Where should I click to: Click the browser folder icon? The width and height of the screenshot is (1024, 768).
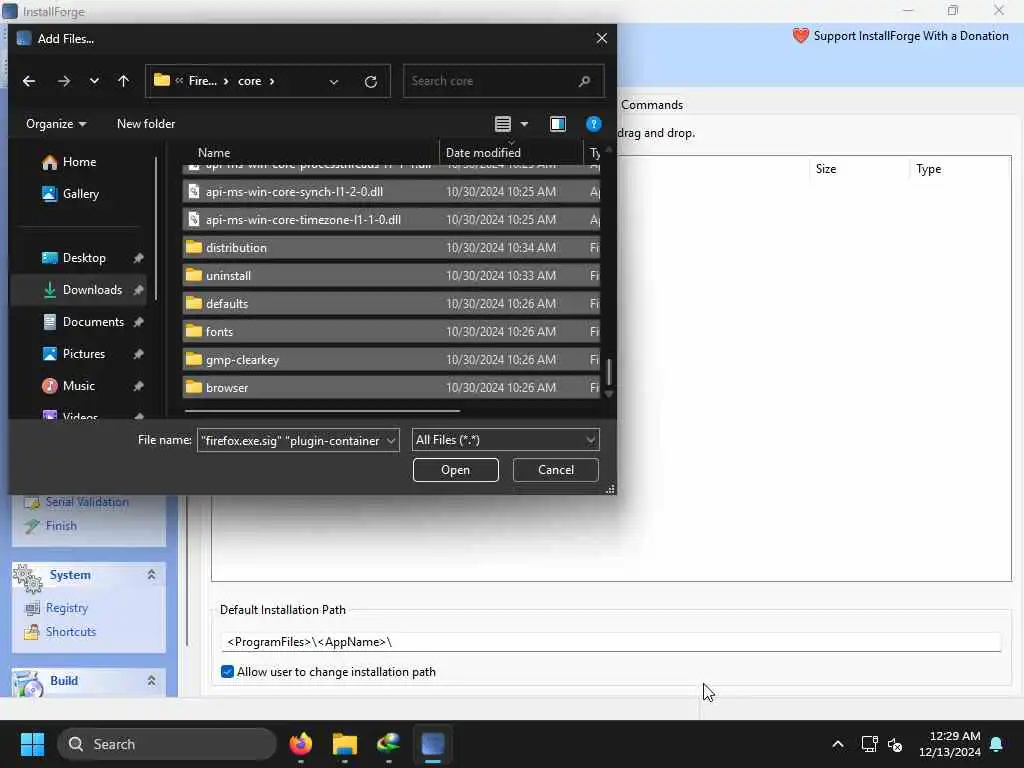[x=193, y=387]
